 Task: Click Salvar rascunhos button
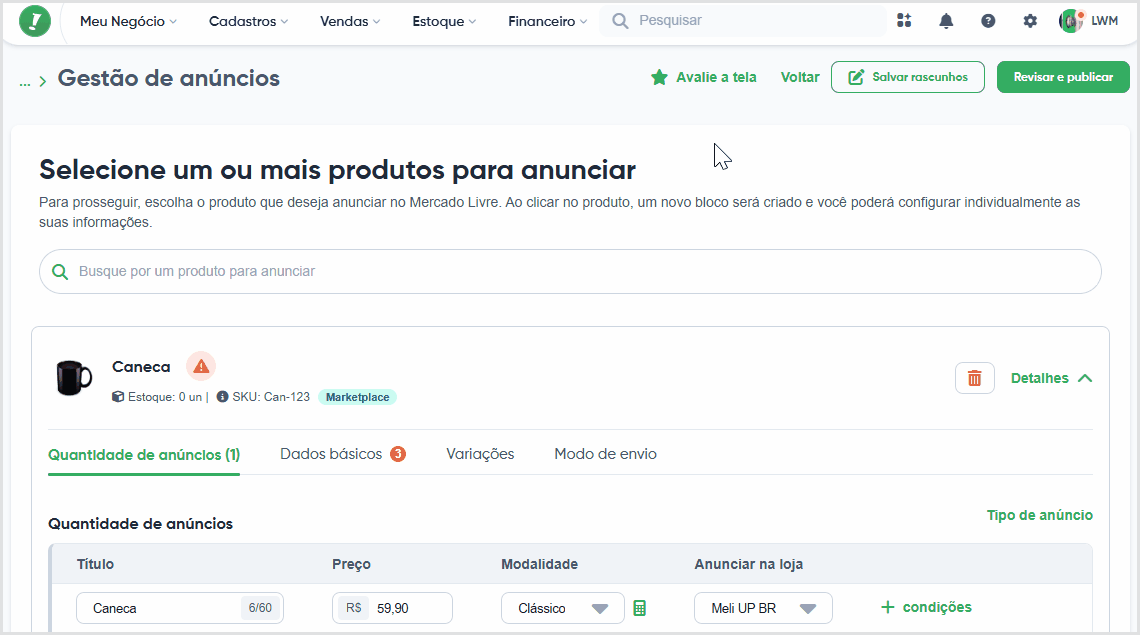tap(908, 77)
